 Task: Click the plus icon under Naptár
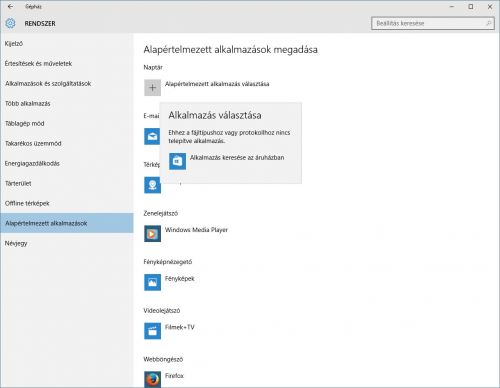pyautogui.click(x=152, y=88)
